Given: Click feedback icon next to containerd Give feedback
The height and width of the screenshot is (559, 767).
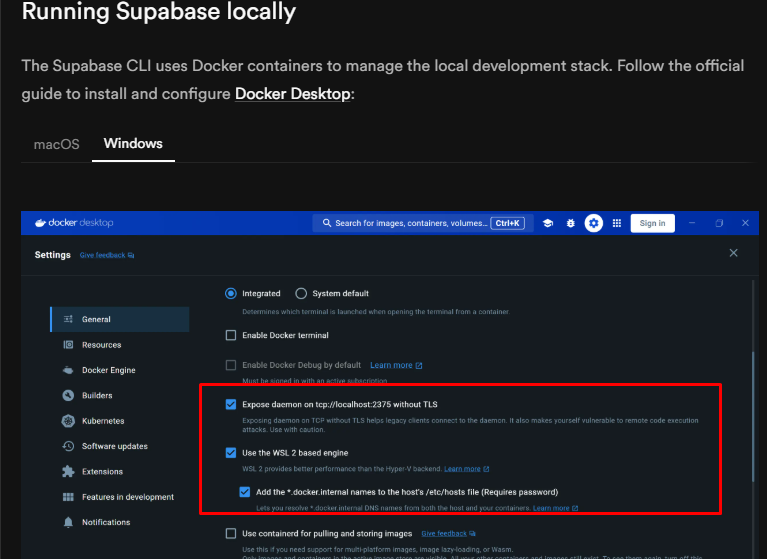Looking at the screenshot, I should tap(472, 534).
